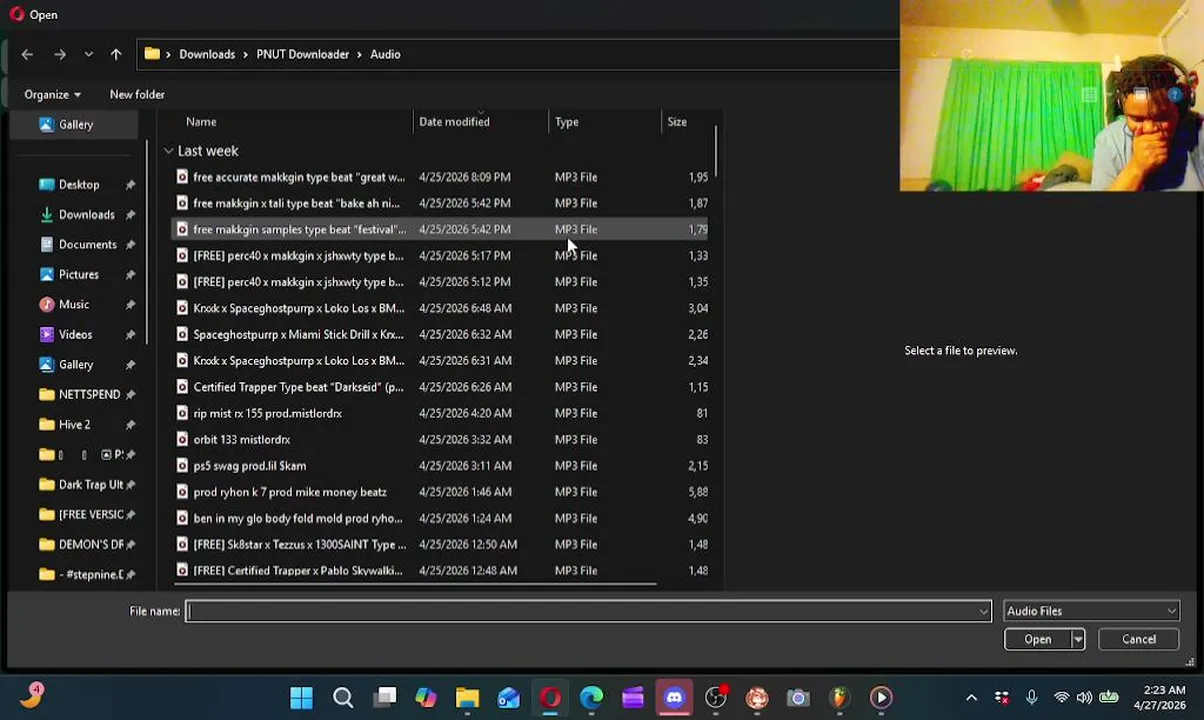
Task: Open File Explorer from the taskbar
Action: (467, 697)
